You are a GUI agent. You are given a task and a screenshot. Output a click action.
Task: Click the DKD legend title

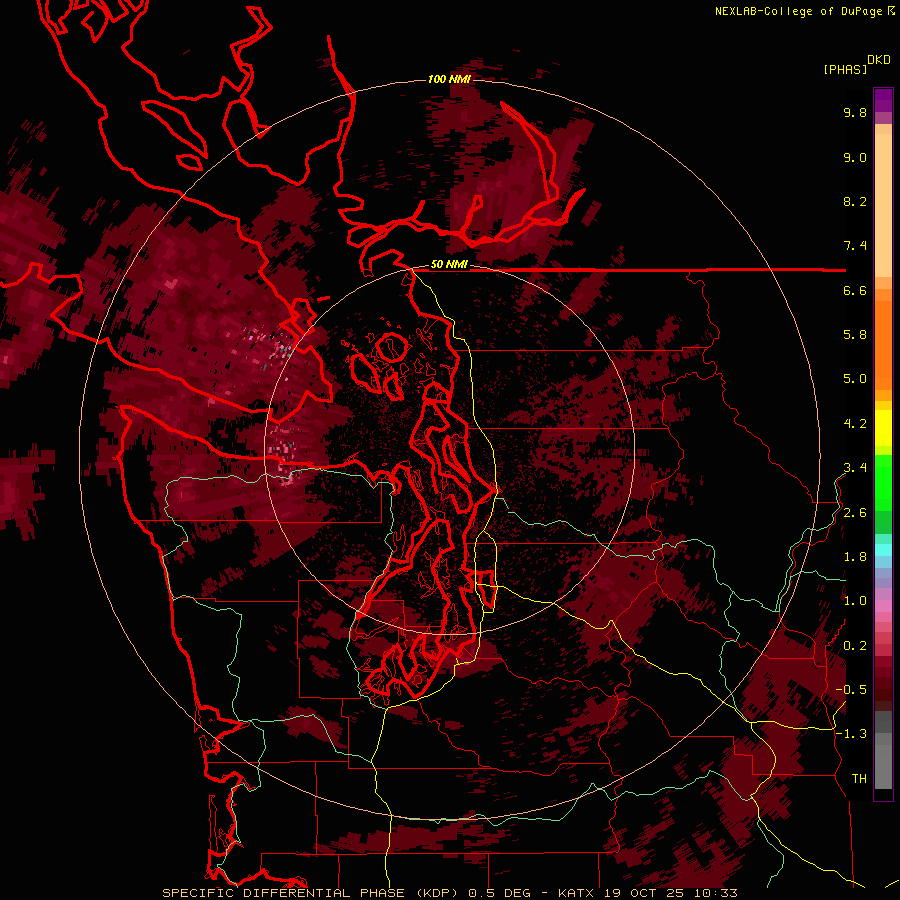point(879,60)
